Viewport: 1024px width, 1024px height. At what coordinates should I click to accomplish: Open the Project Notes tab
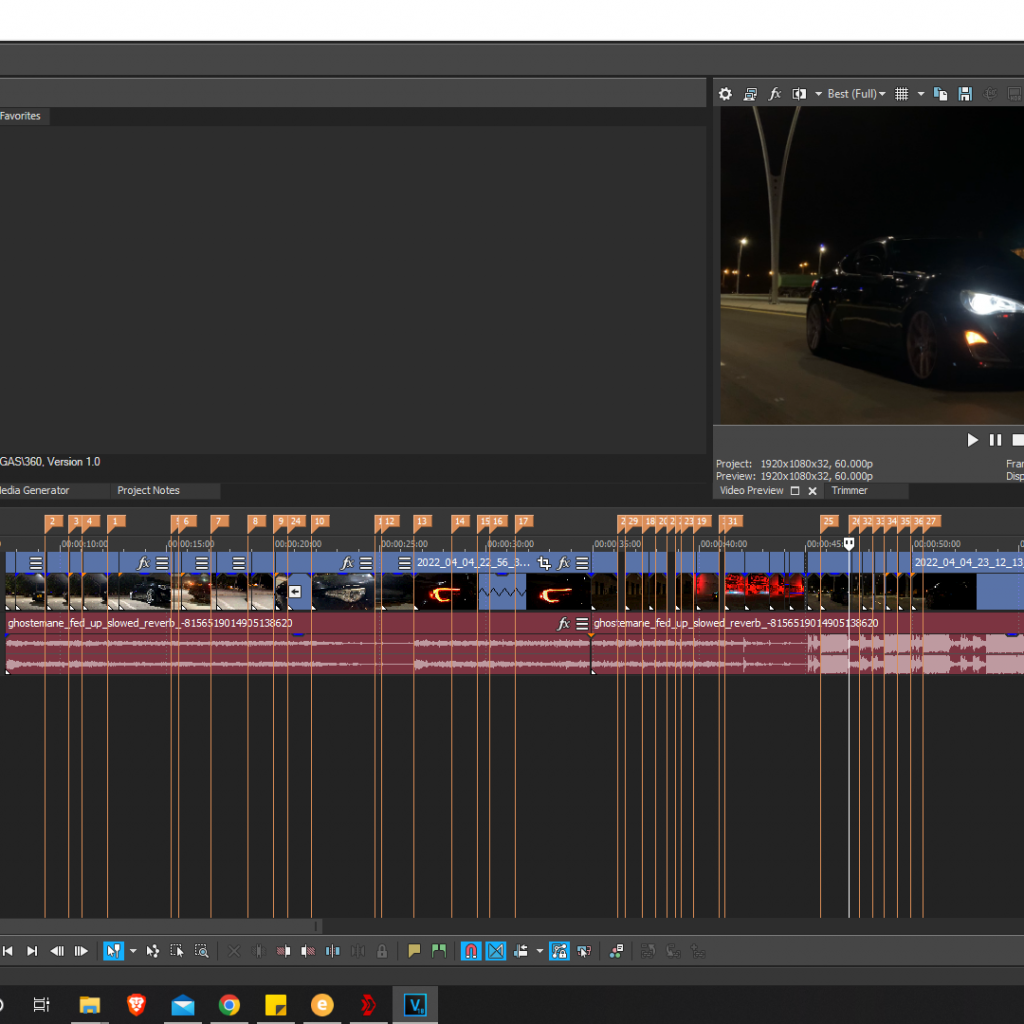[x=148, y=490]
